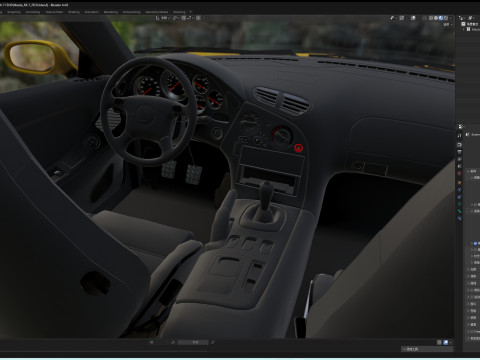
Task: Toggle proportional editing in viewport header
Action: 198,18
